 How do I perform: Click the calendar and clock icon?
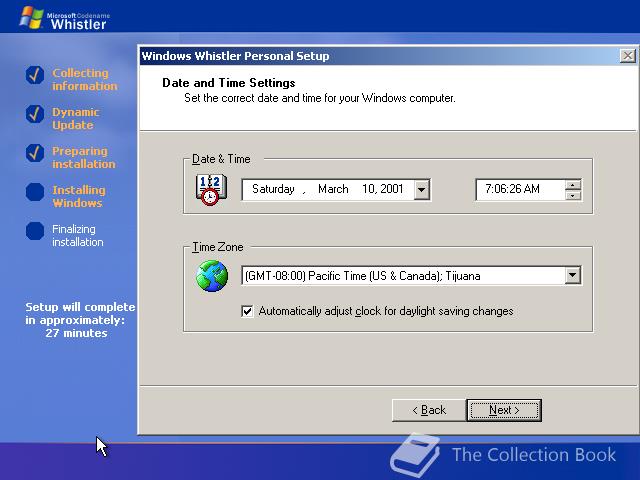211,190
